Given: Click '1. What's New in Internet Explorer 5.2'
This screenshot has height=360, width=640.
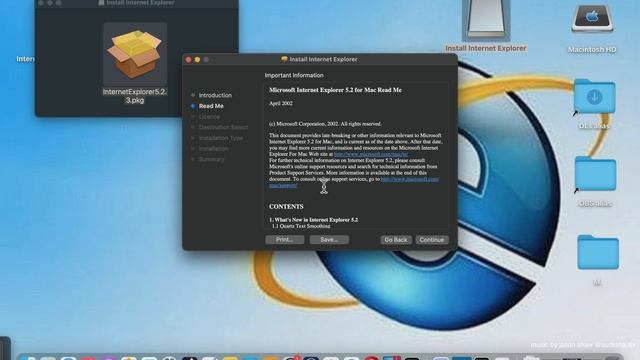Looking at the screenshot, I should (313, 220).
